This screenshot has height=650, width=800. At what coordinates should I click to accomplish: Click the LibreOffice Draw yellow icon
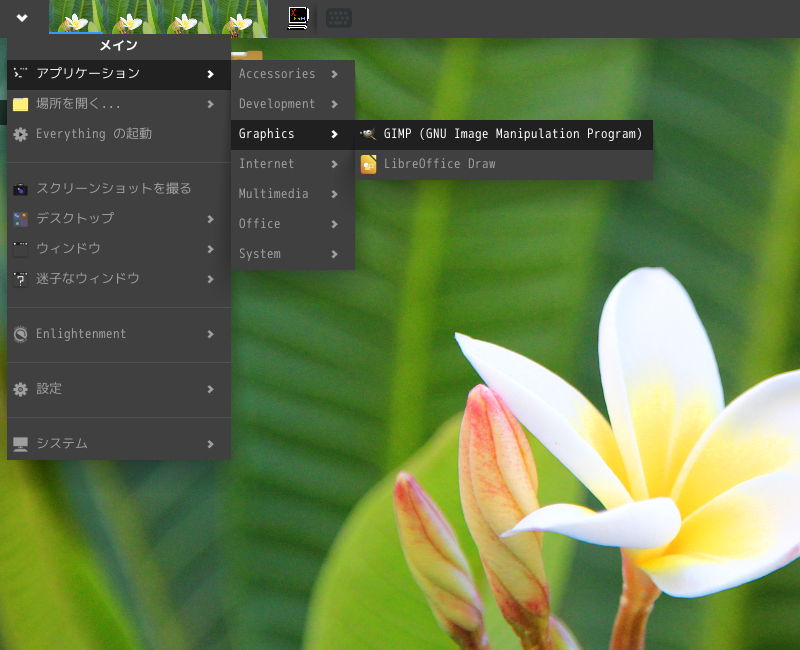[x=368, y=164]
